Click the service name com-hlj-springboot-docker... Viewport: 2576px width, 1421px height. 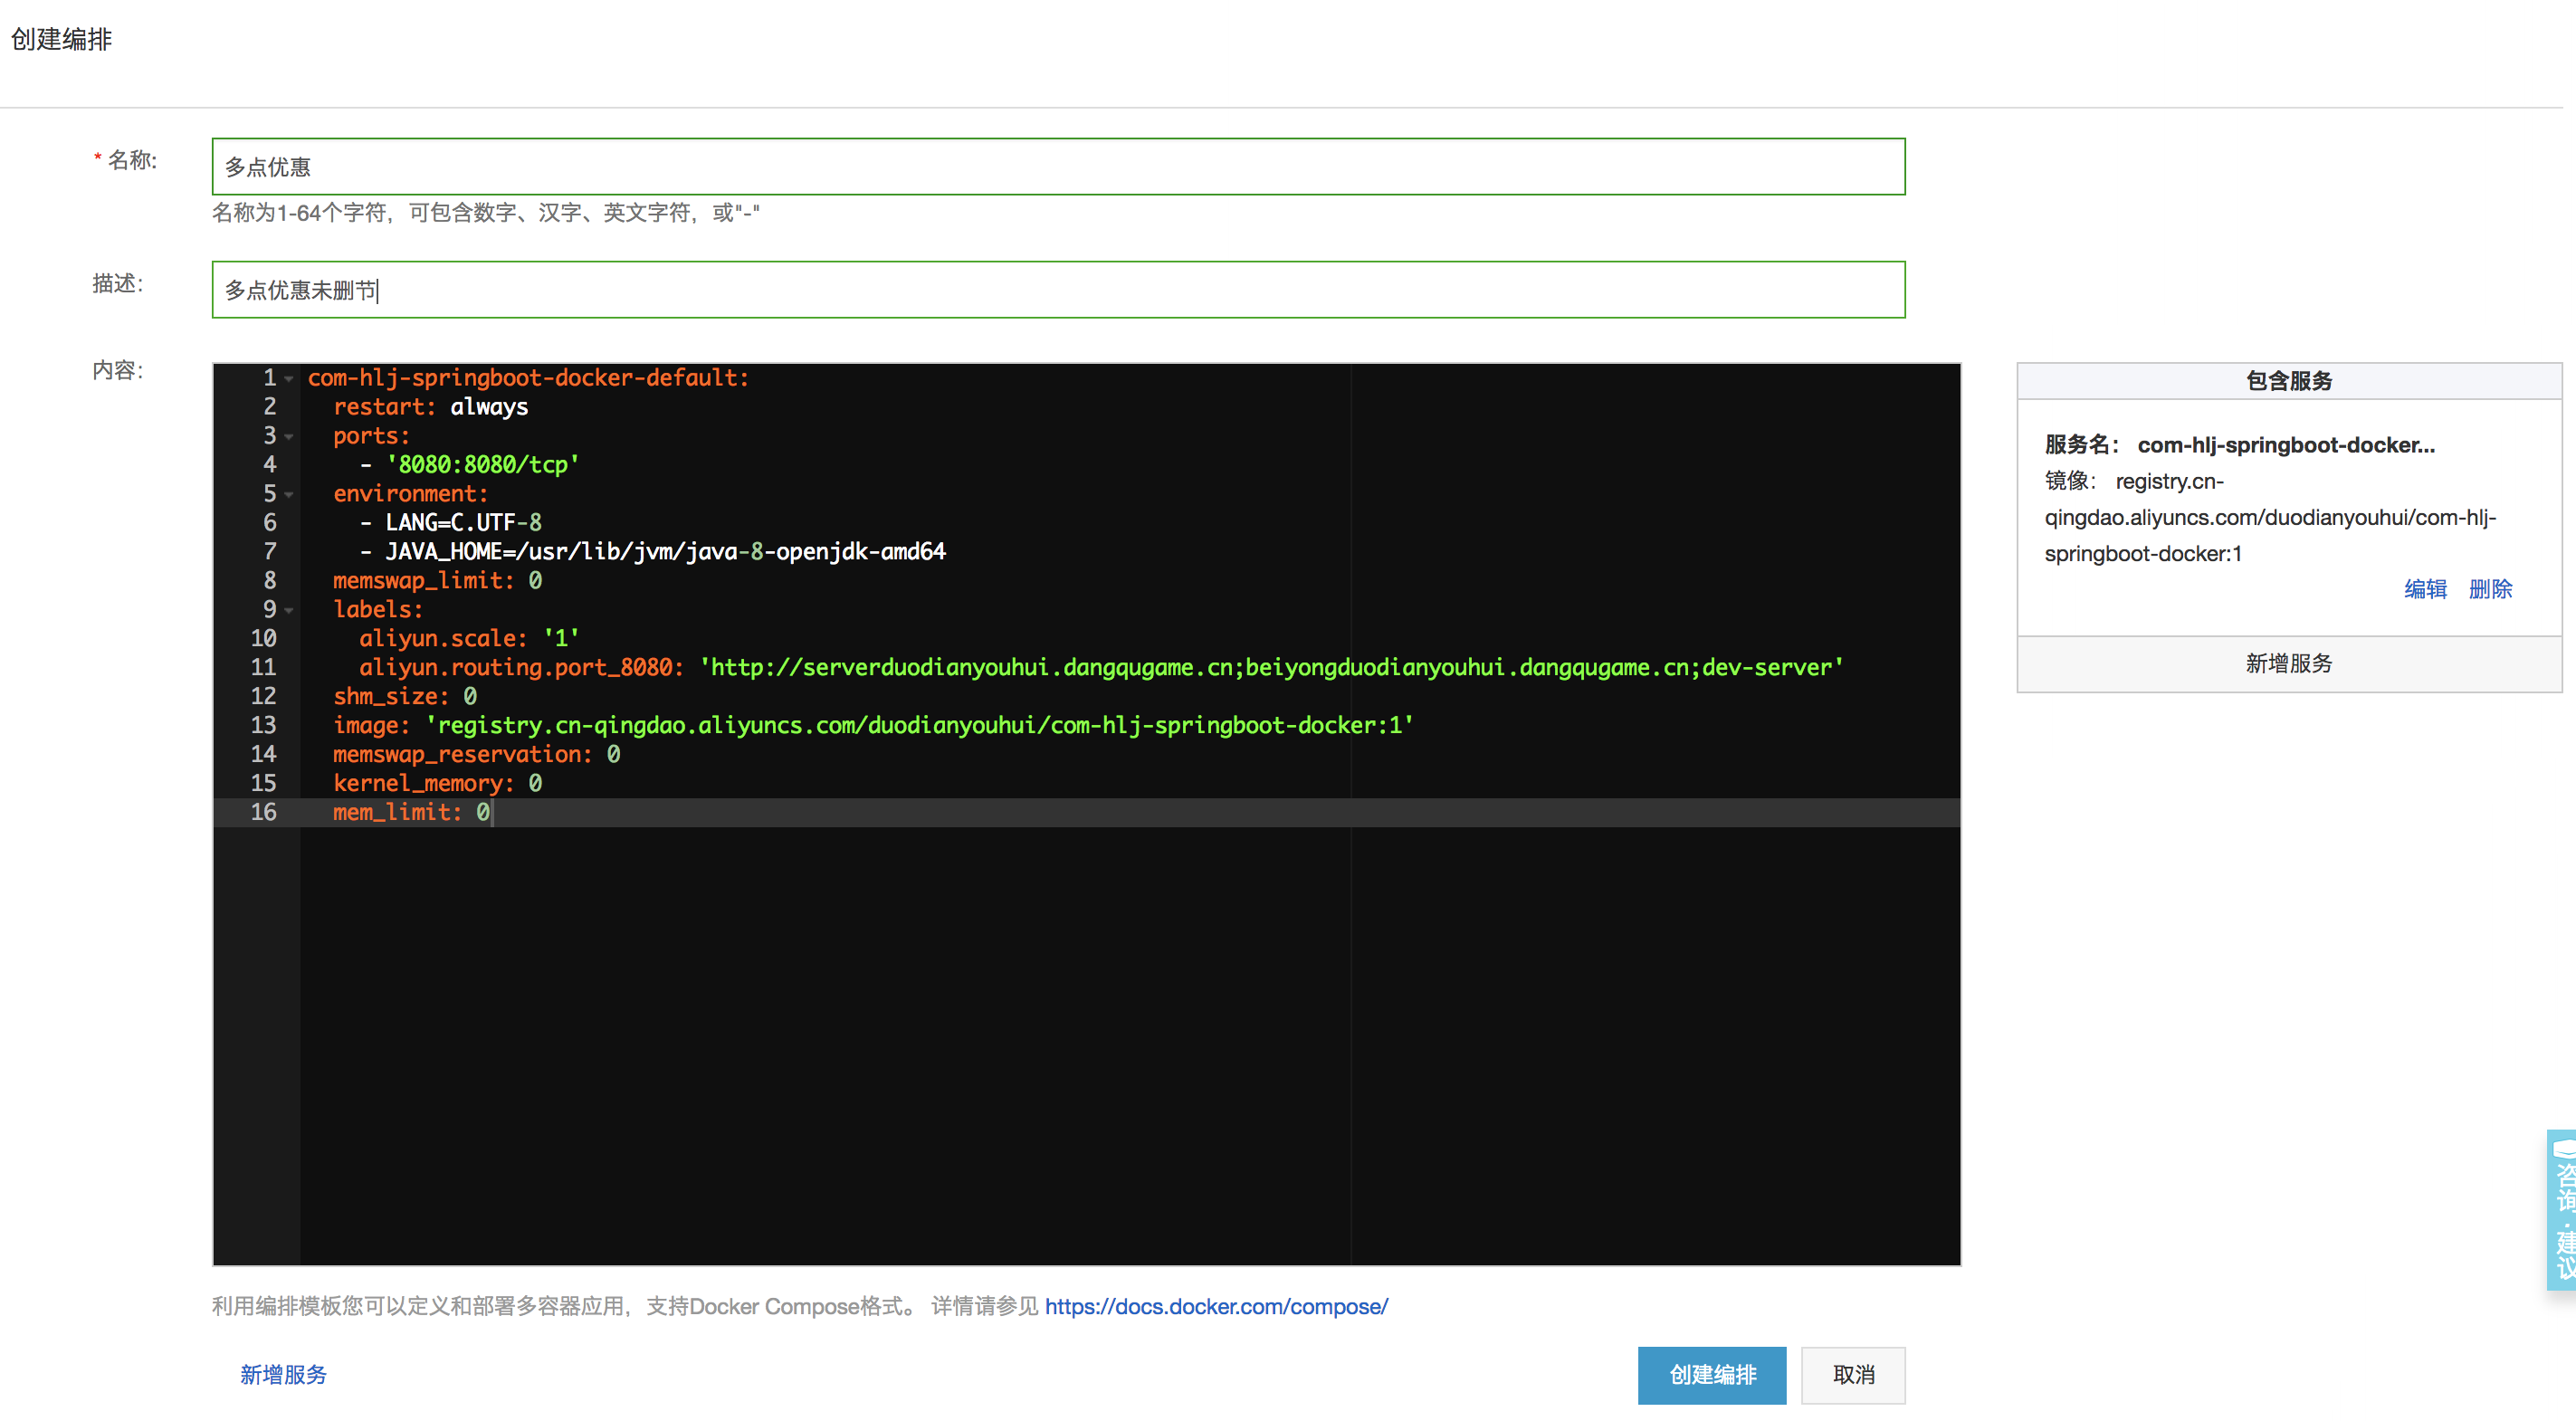click(x=2285, y=445)
